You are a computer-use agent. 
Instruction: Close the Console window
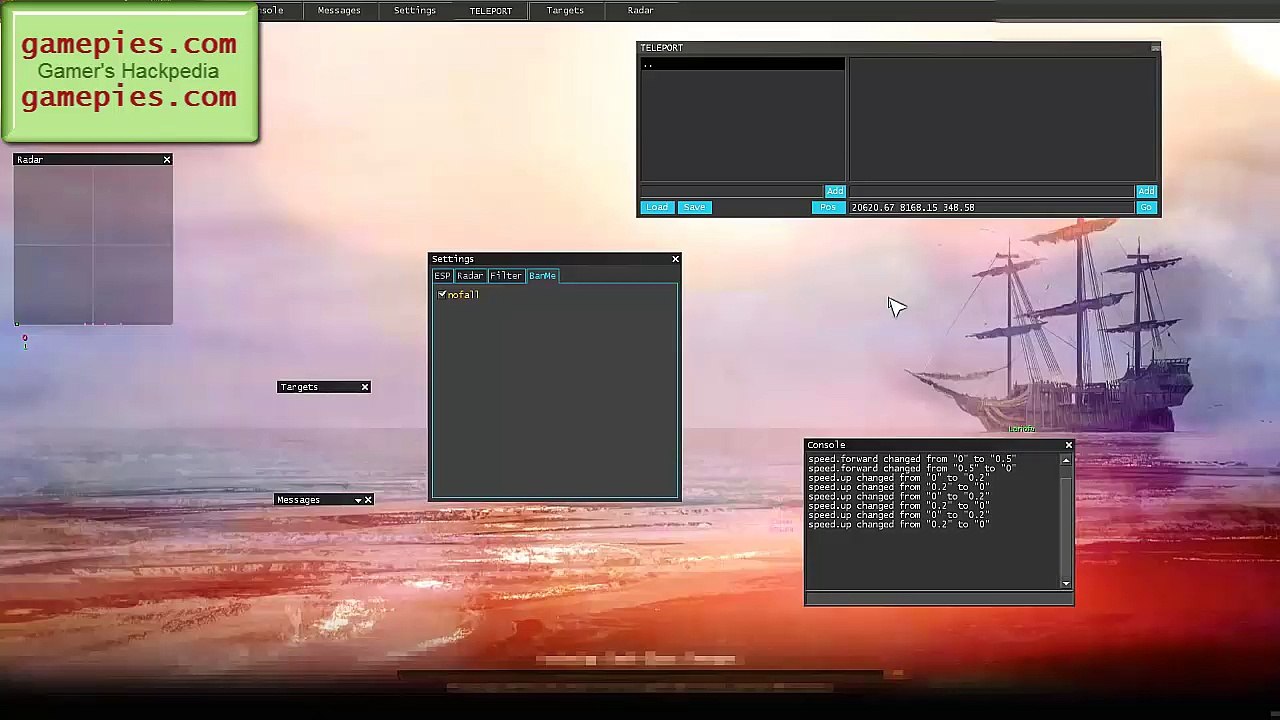click(1068, 445)
